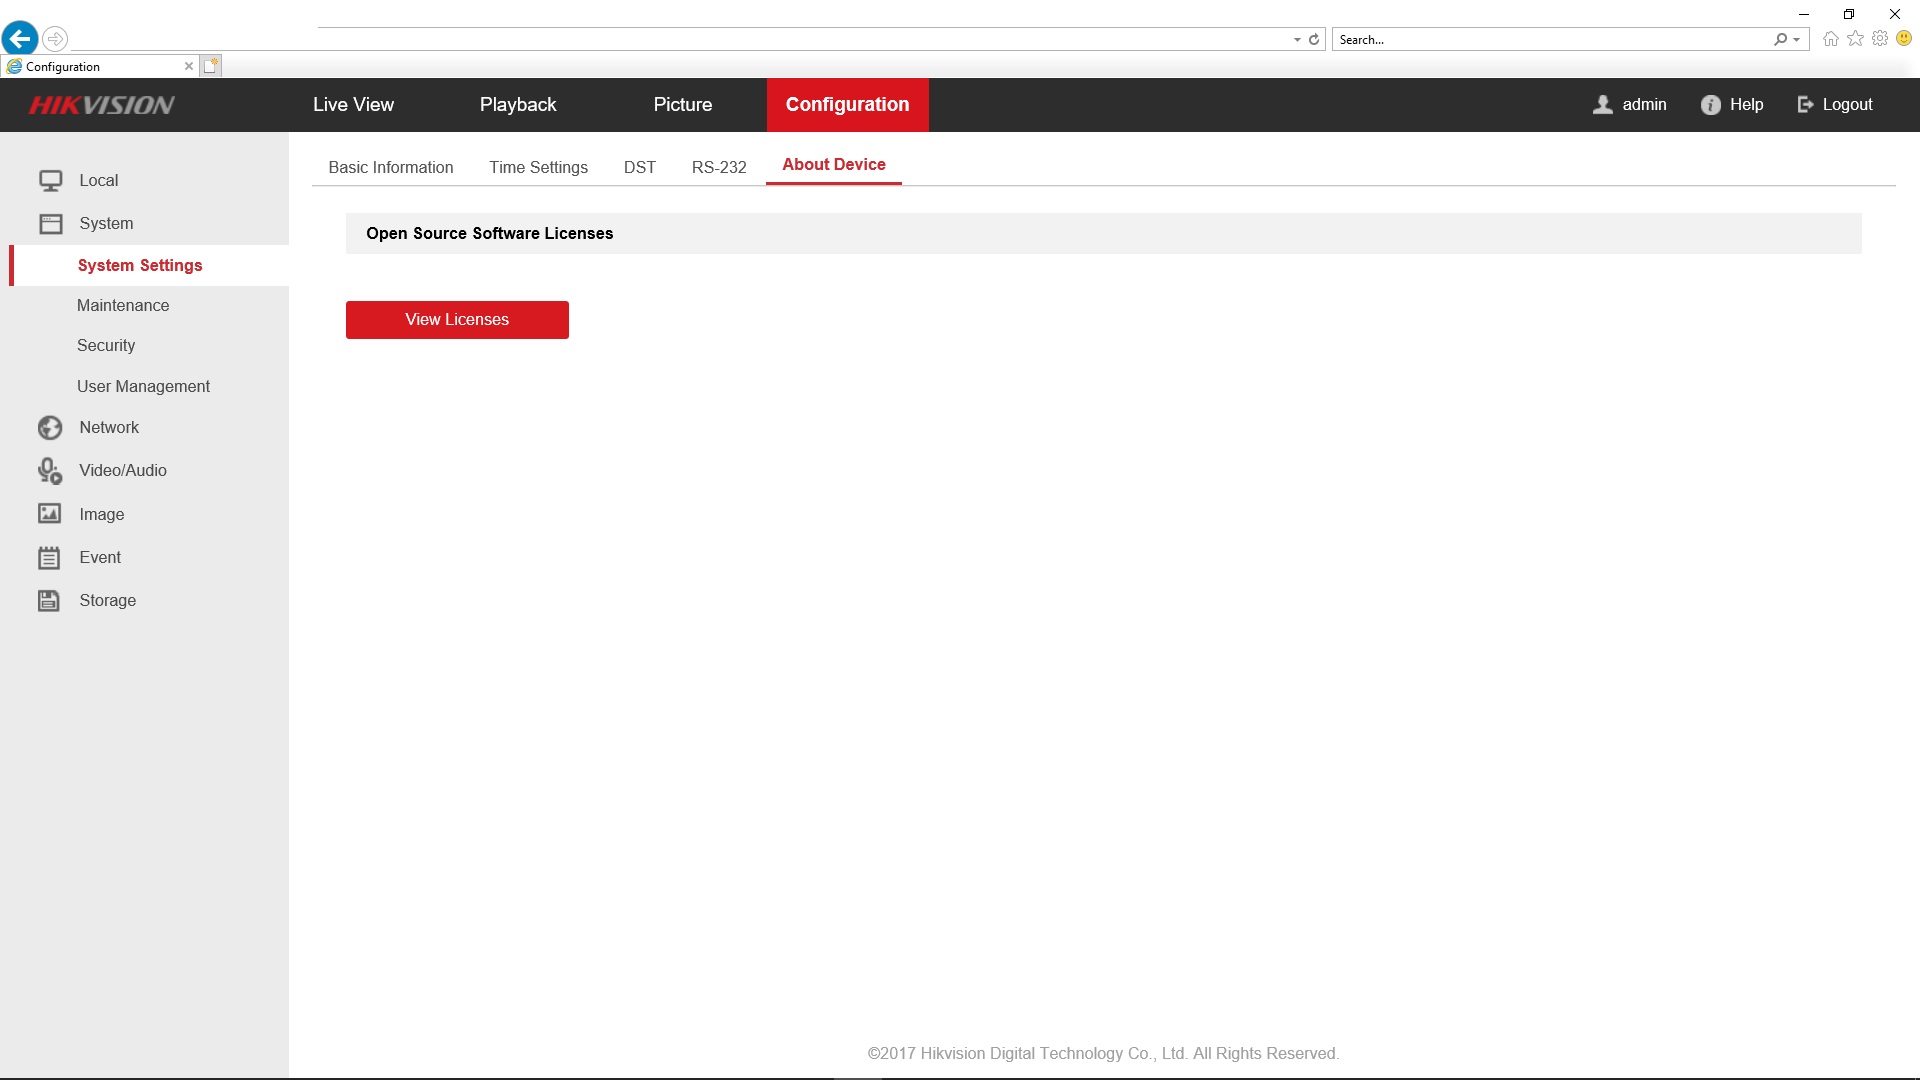Click the Video/Audio microphone icon
Viewport: 1920px width, 1080px height.
pos(50,471)
